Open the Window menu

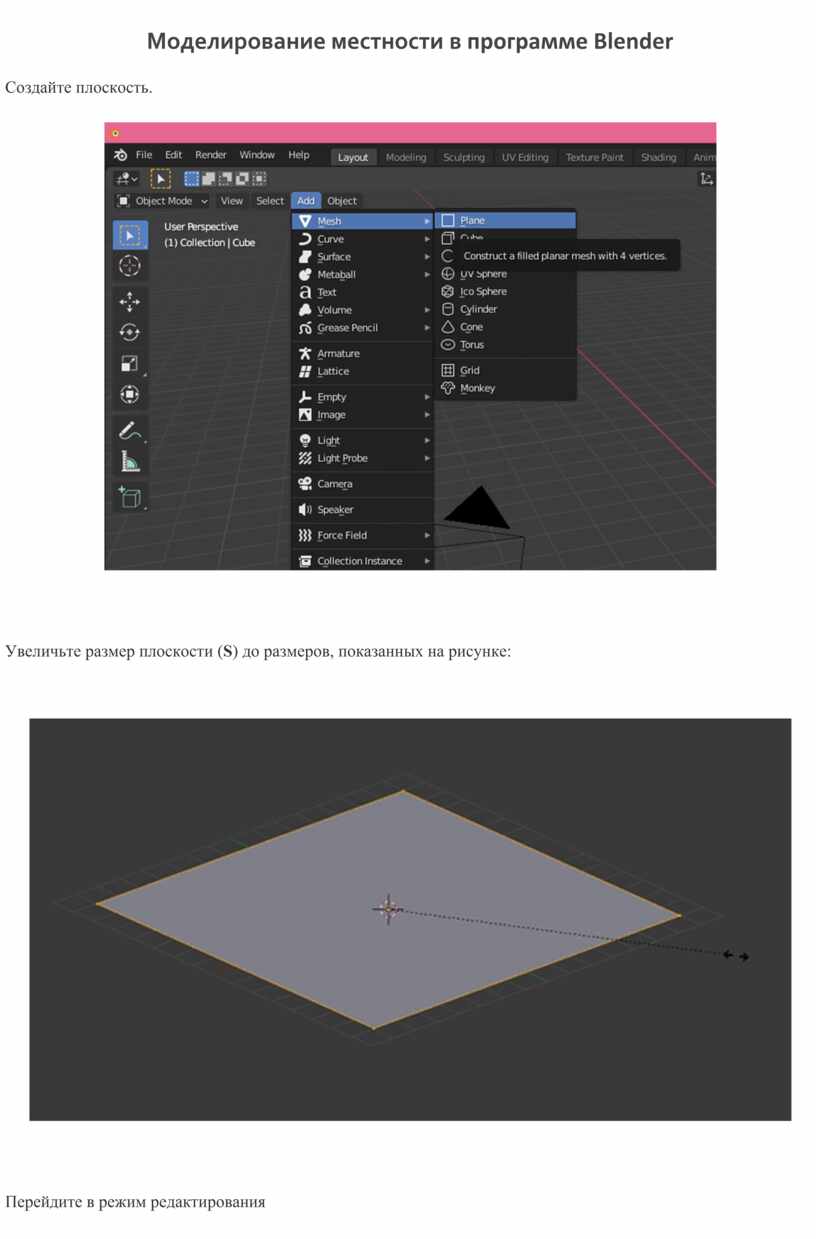click(x=257, y=155)
